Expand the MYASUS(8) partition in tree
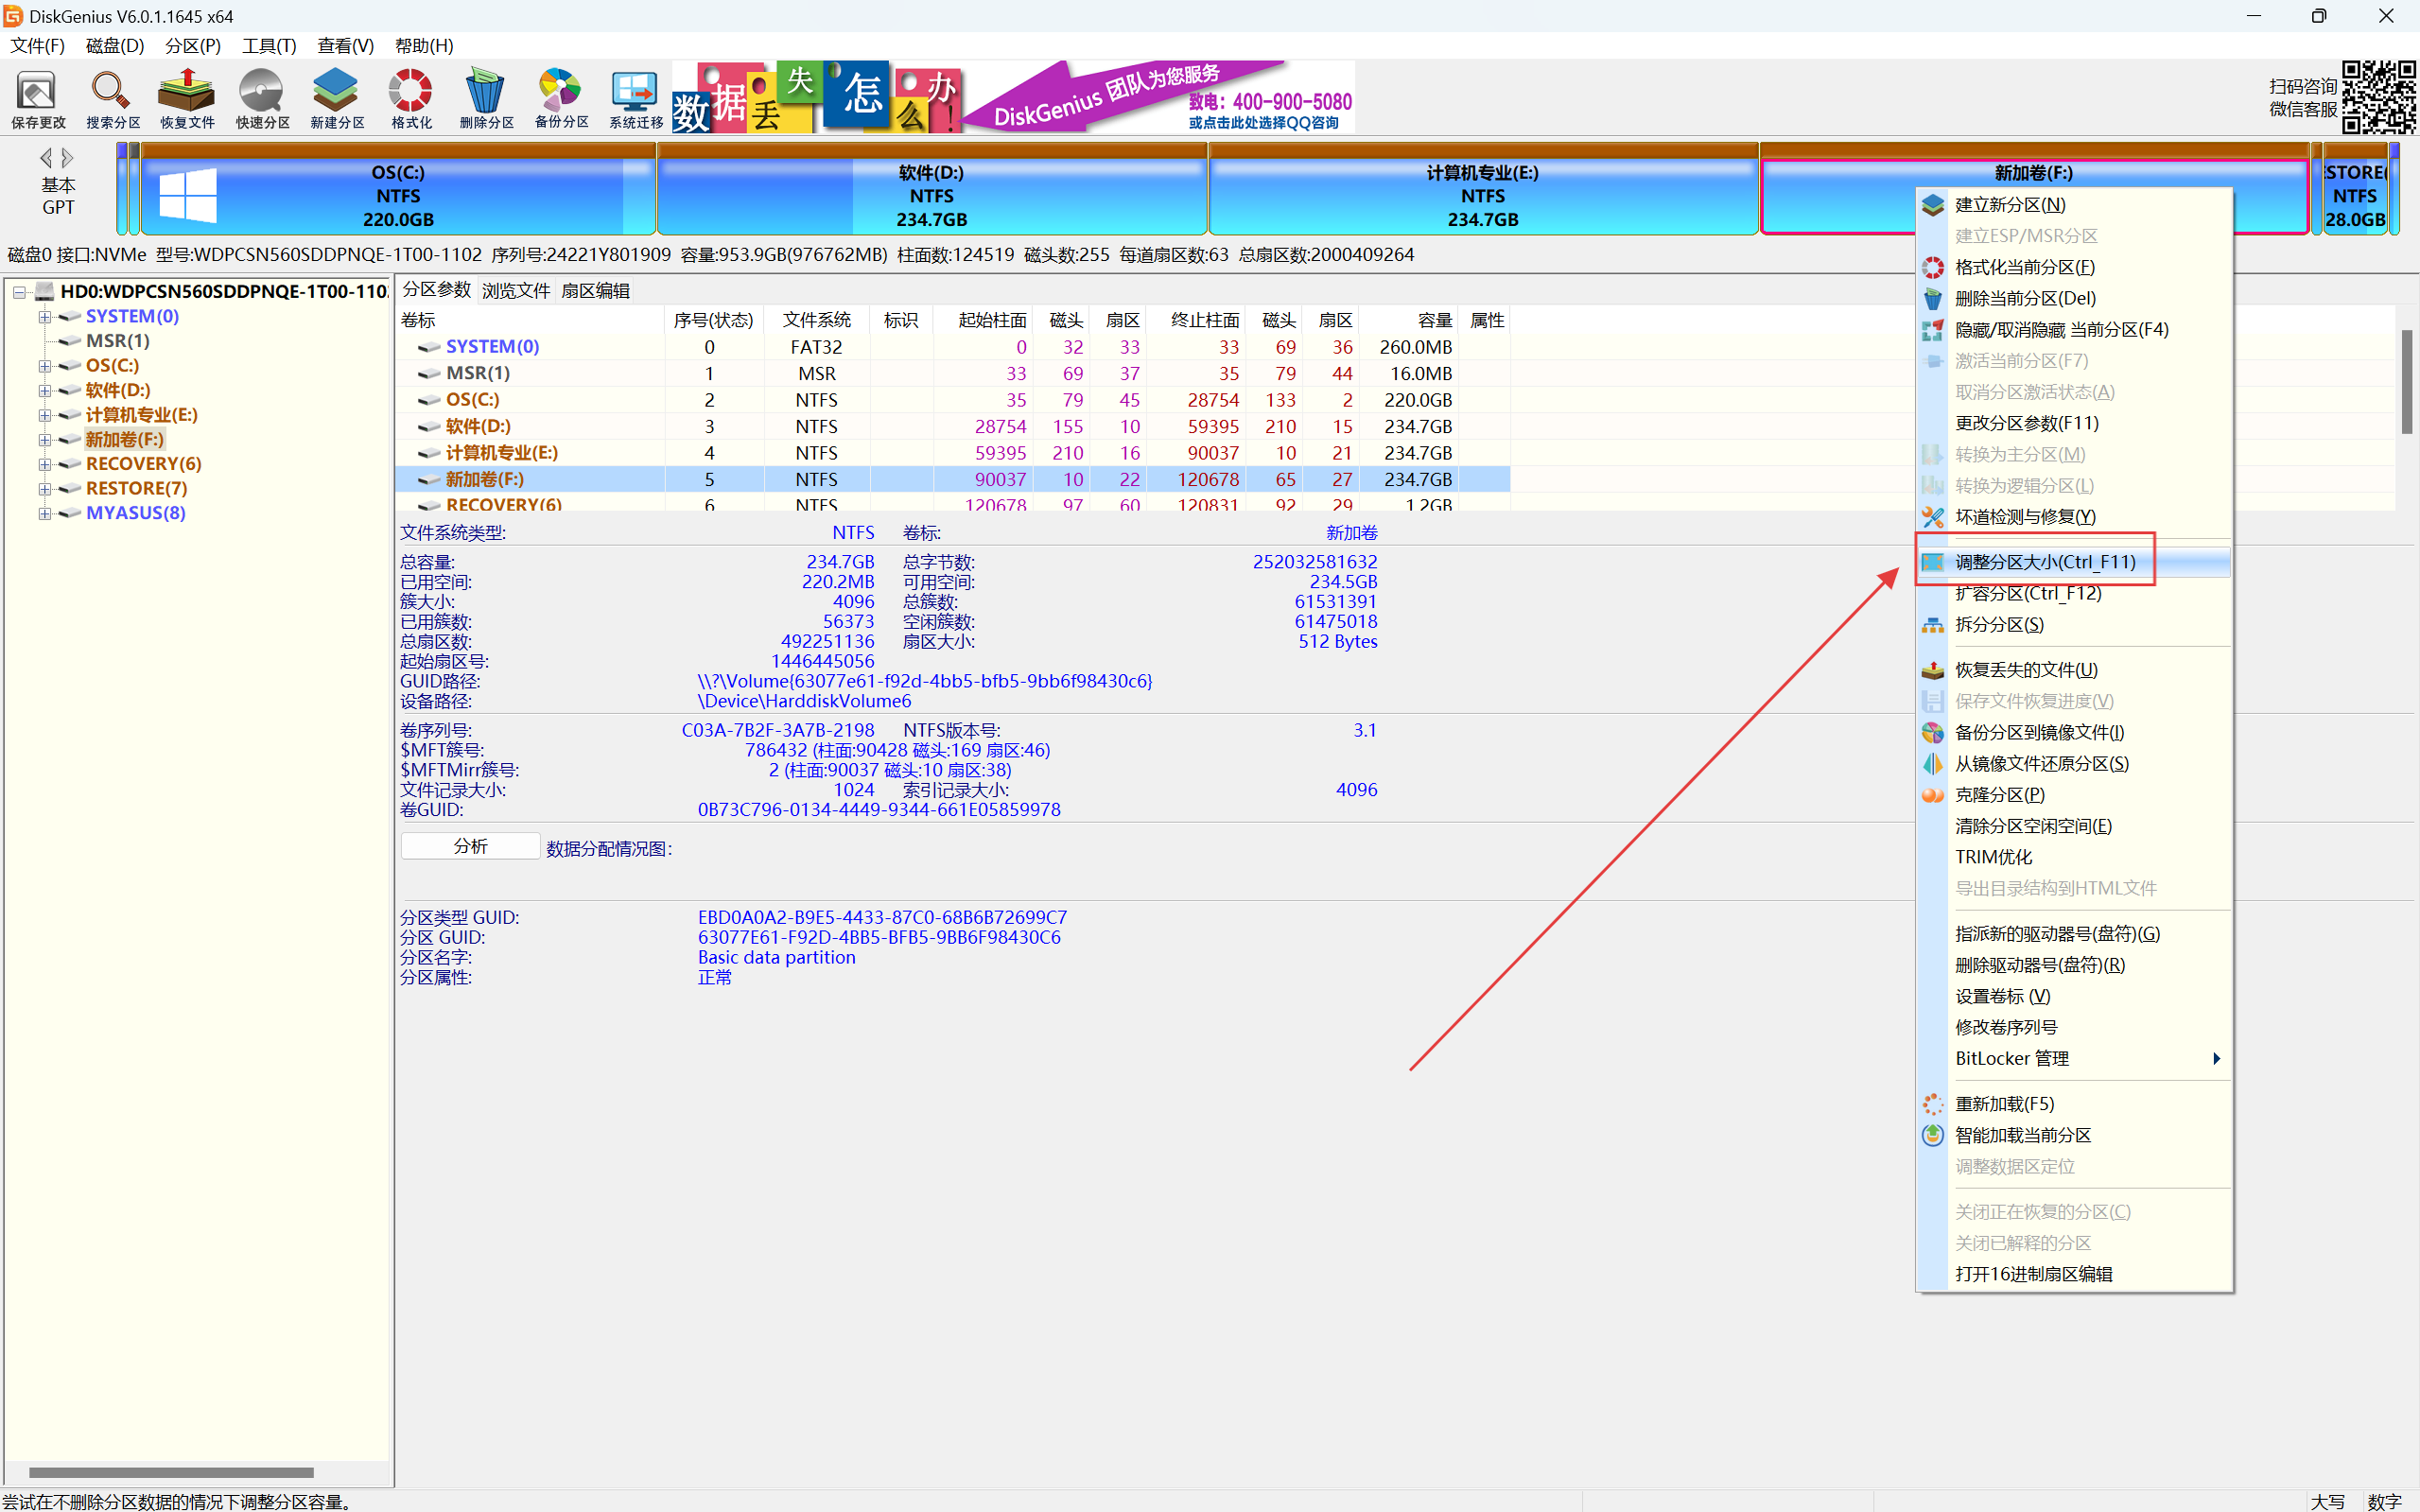This screenshot has height=1512, width=2420. coord(44,514)
